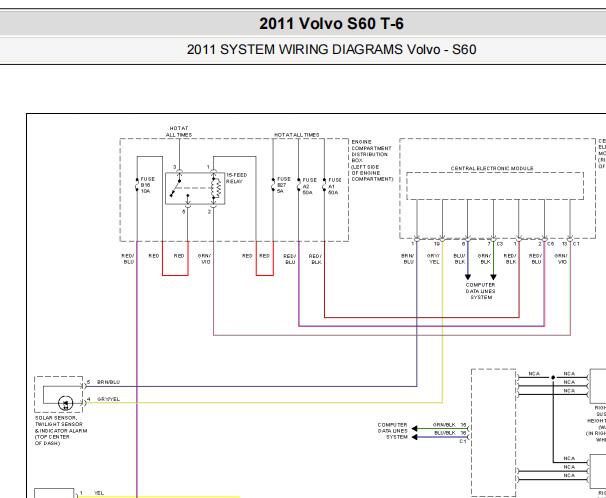Click the BLU/BLK label at module pin 6
This screenshot has height=498, width=606.
[460, 259]
